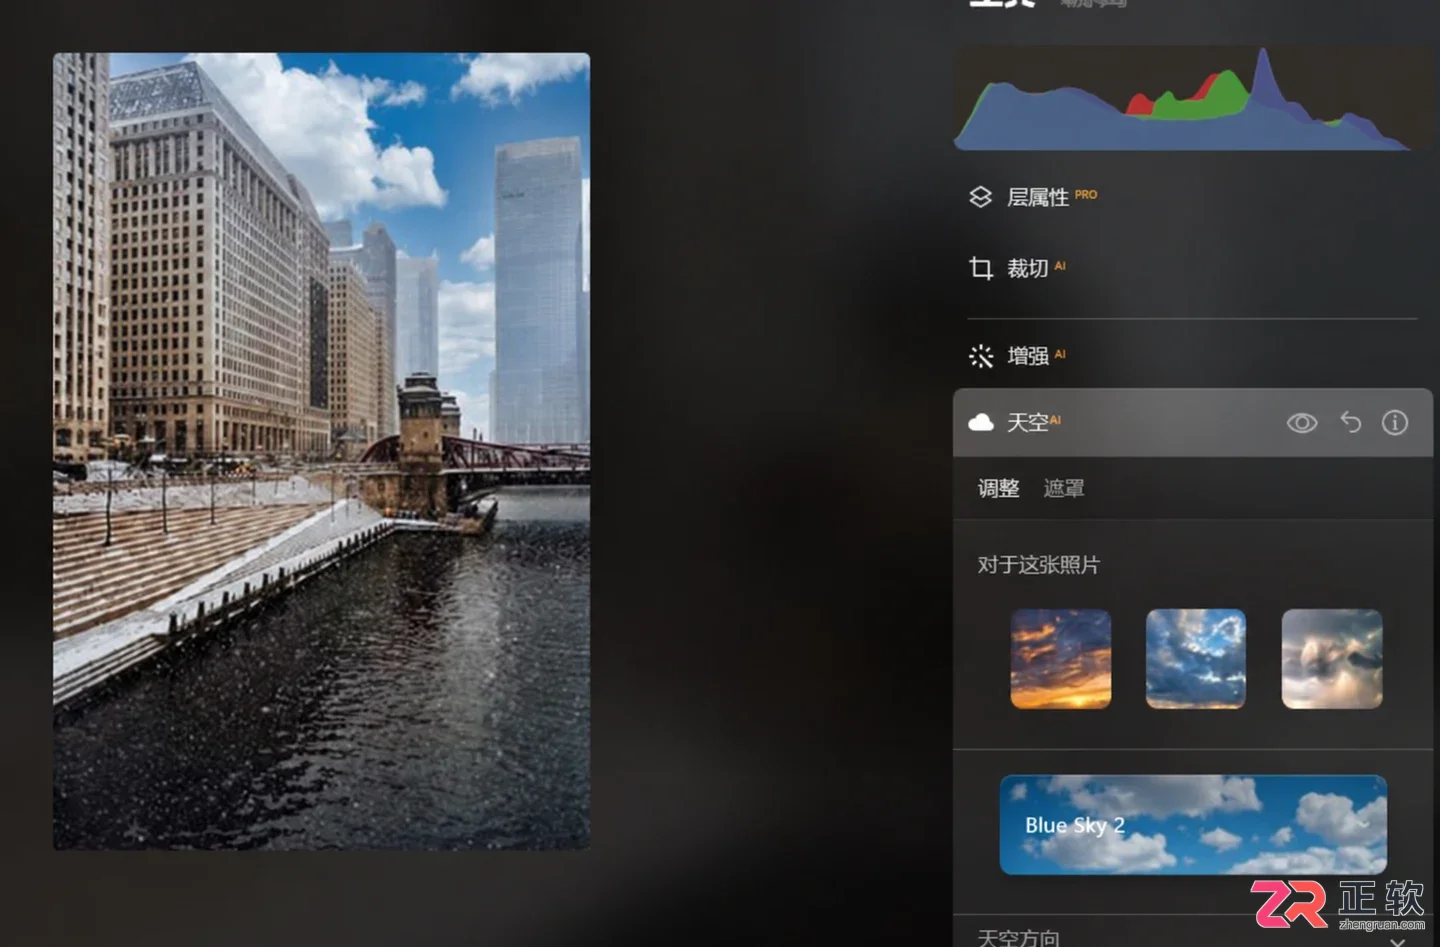
Task: Choose the grey stormy sky thumbnail
Action: 1332,659
